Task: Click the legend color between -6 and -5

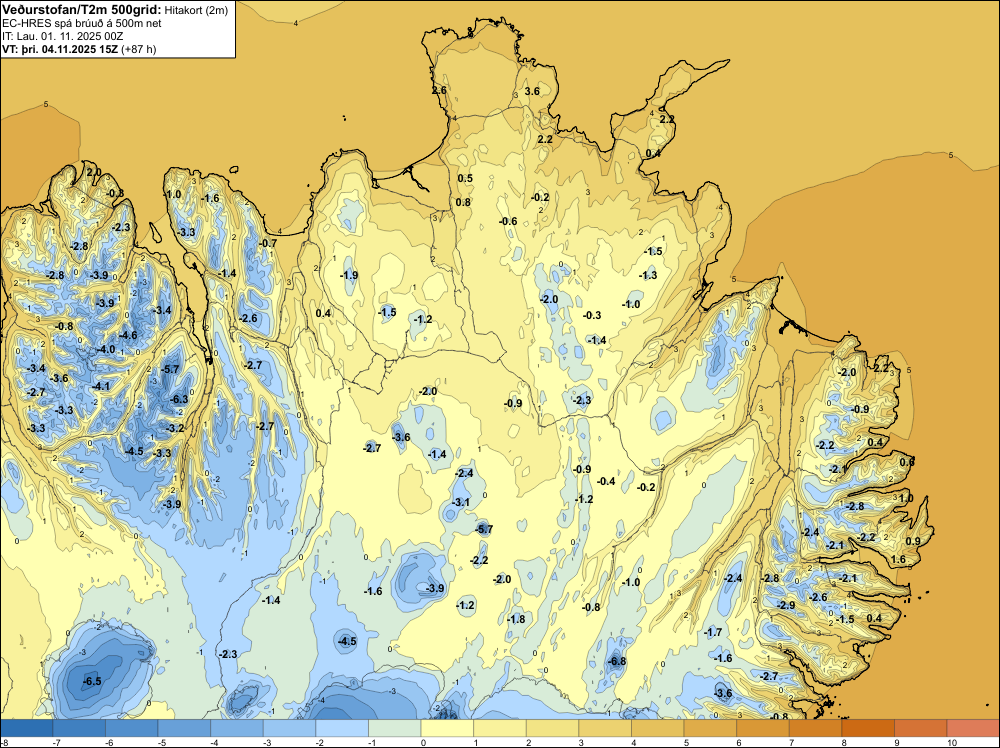Action: coord(131,728)
